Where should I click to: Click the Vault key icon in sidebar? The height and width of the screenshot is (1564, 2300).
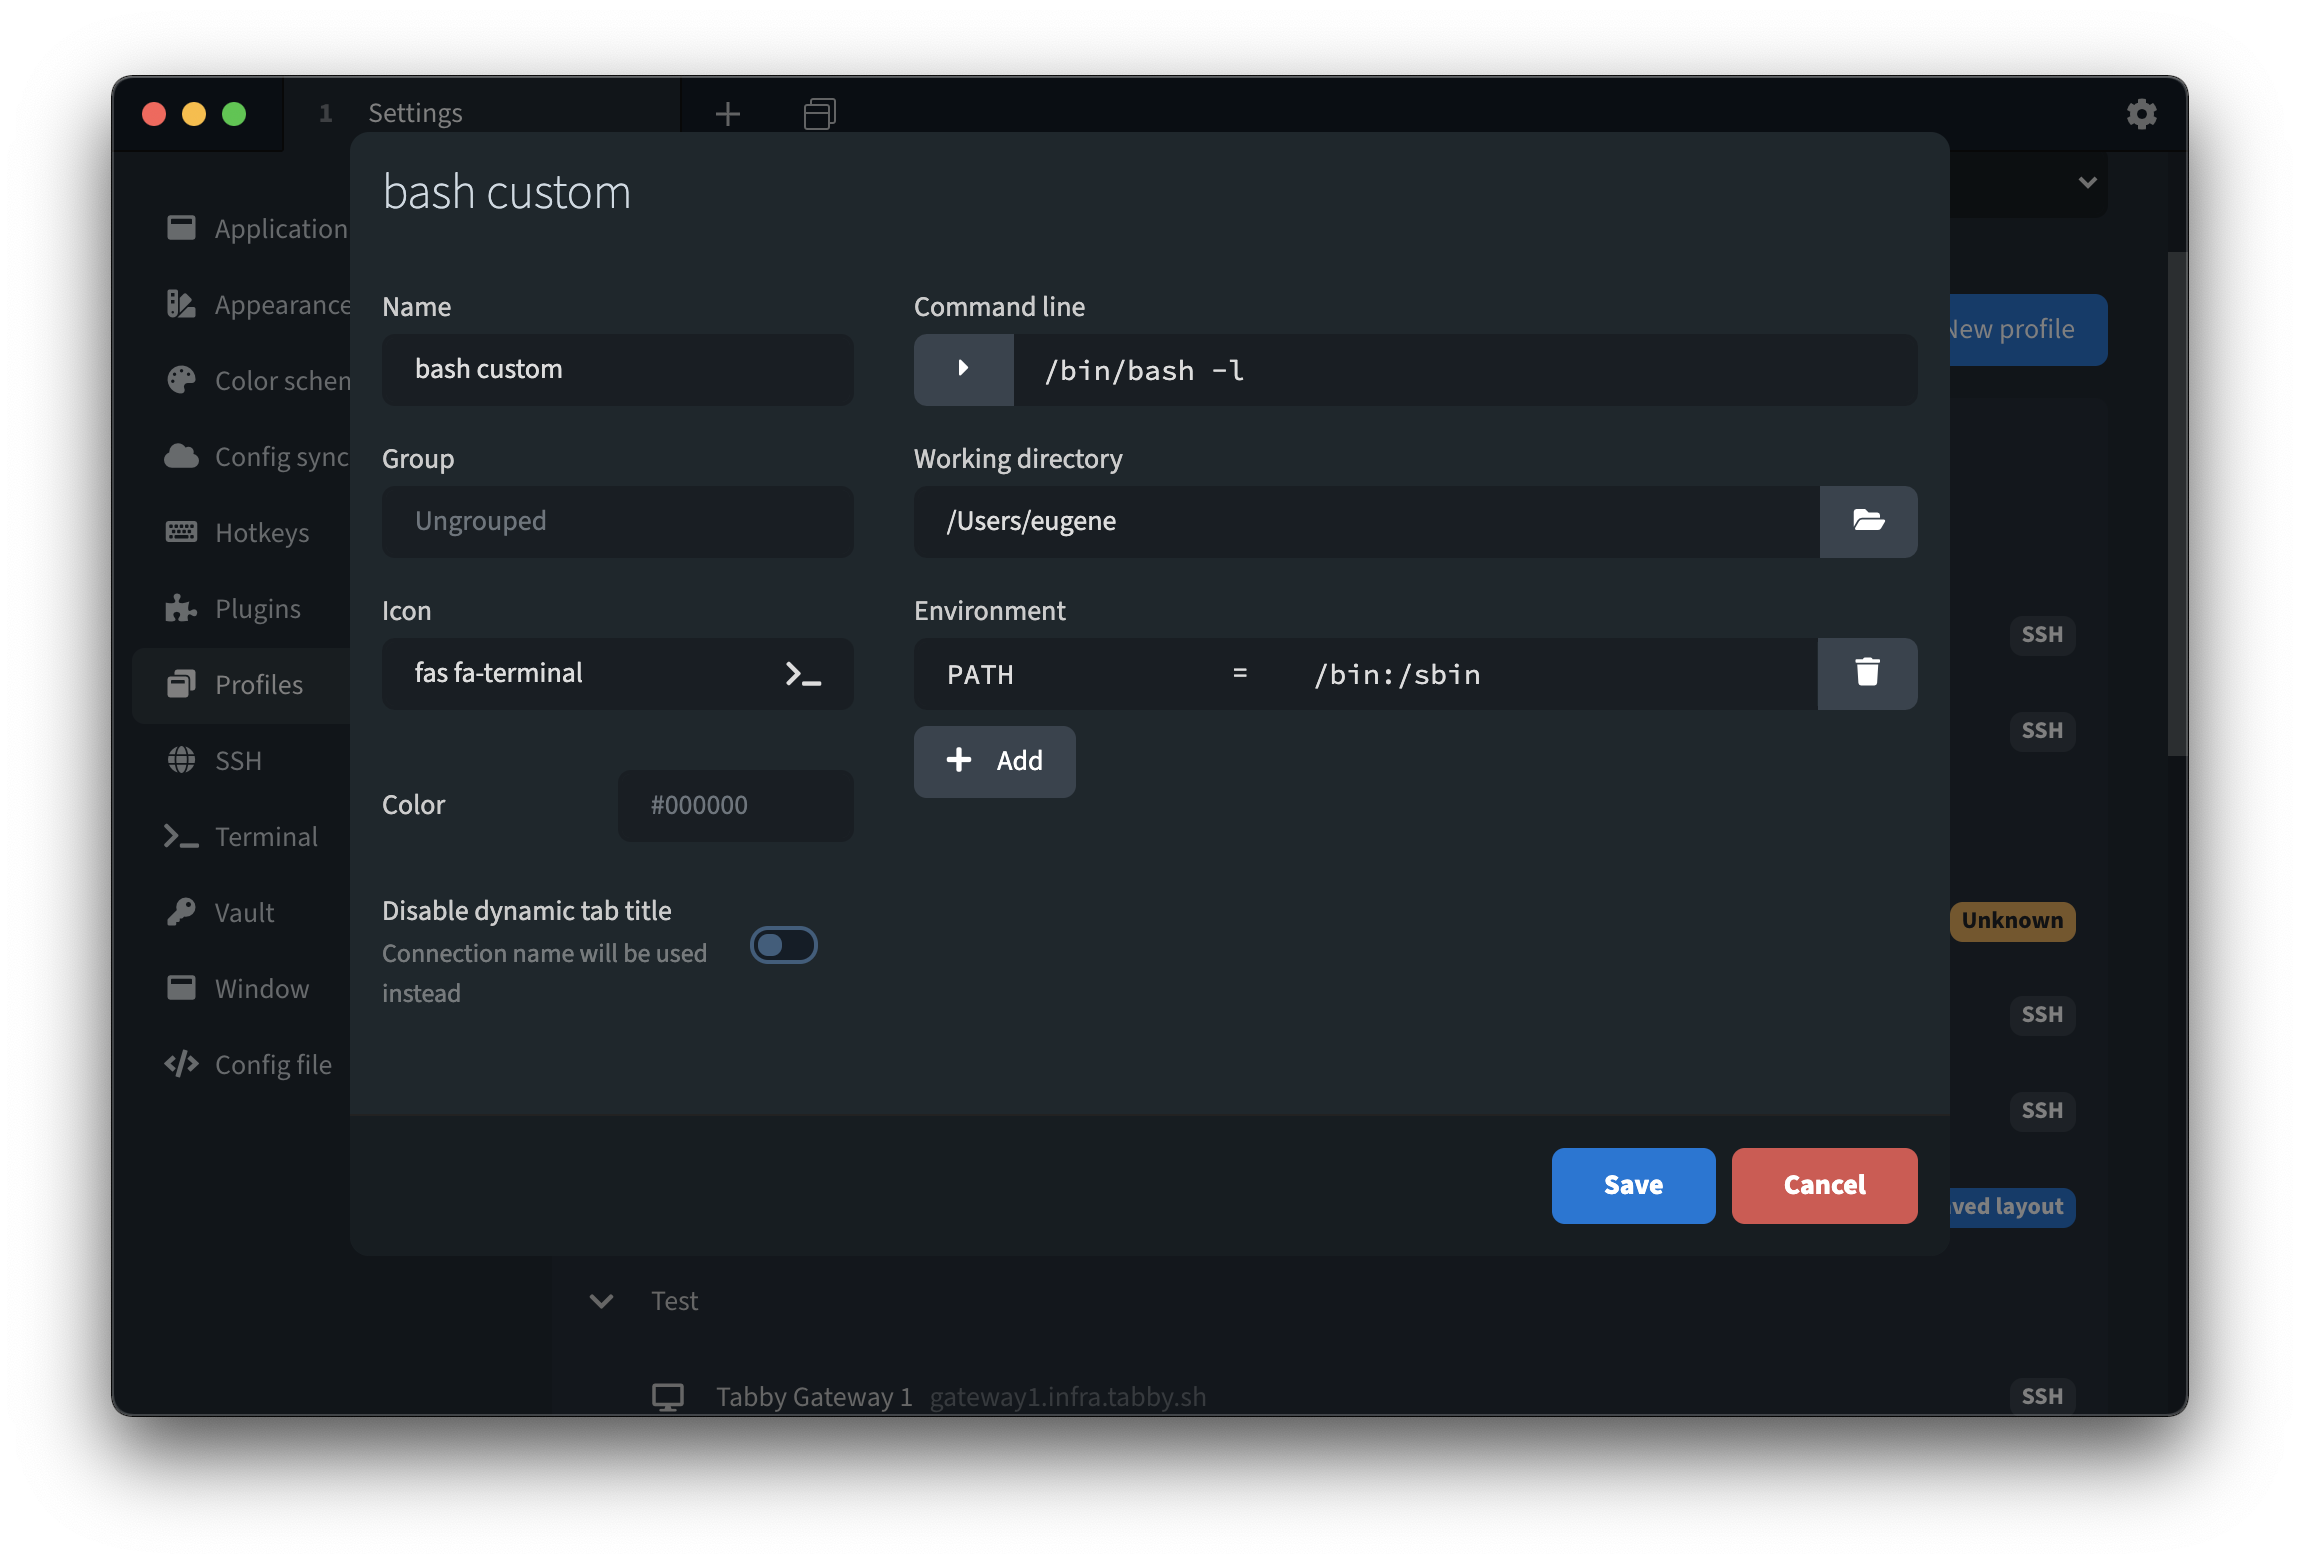point(182,912)
